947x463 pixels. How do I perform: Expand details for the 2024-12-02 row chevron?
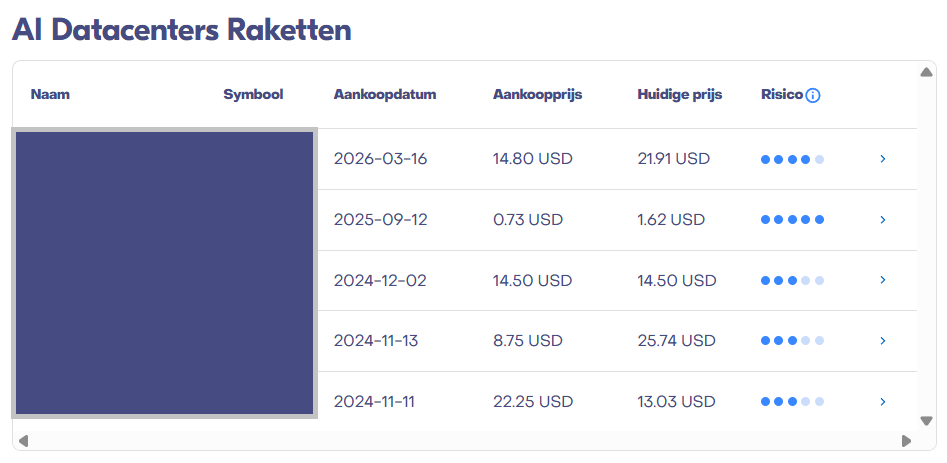pos(883,280)
